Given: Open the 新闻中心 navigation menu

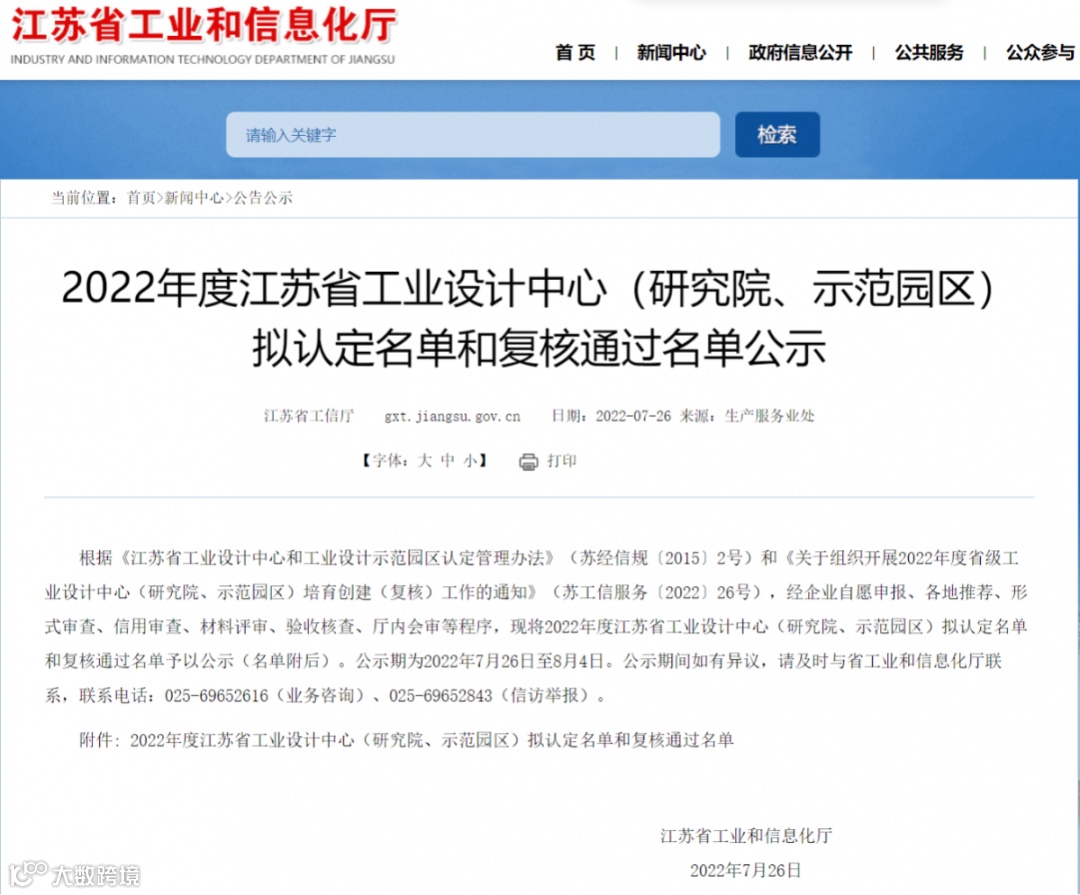Looking at the screenshot, I should click(x=671, y=52).
